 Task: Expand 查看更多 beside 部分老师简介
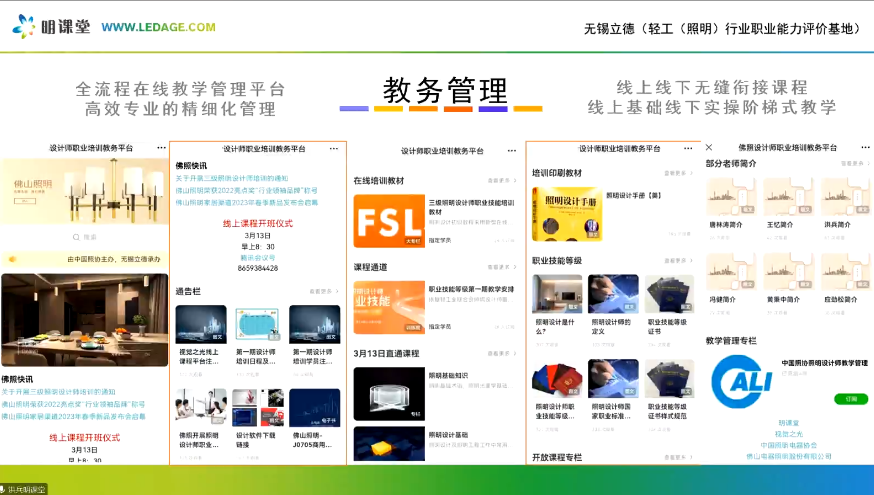(855, 163)
